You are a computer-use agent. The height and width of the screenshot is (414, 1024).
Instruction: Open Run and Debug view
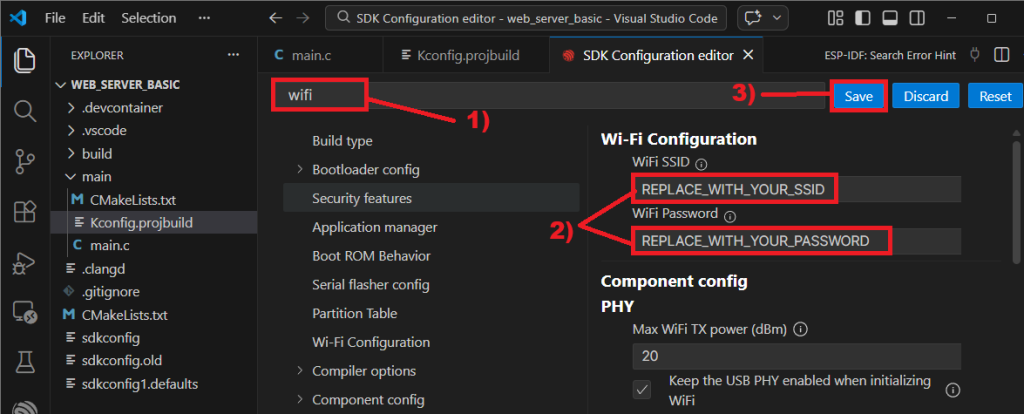(24, 263)
